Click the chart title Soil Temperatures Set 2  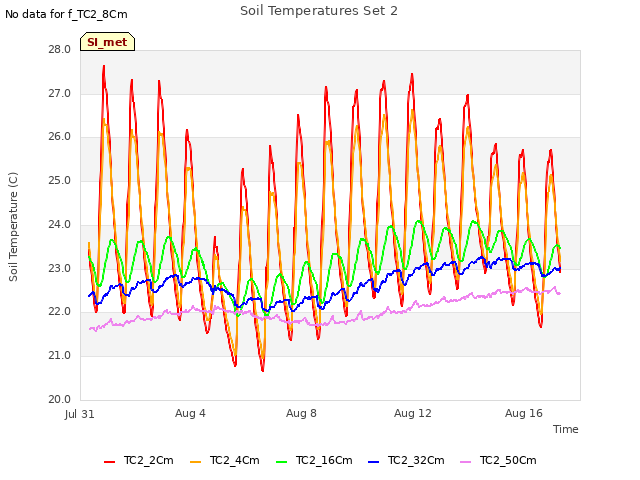319,11
